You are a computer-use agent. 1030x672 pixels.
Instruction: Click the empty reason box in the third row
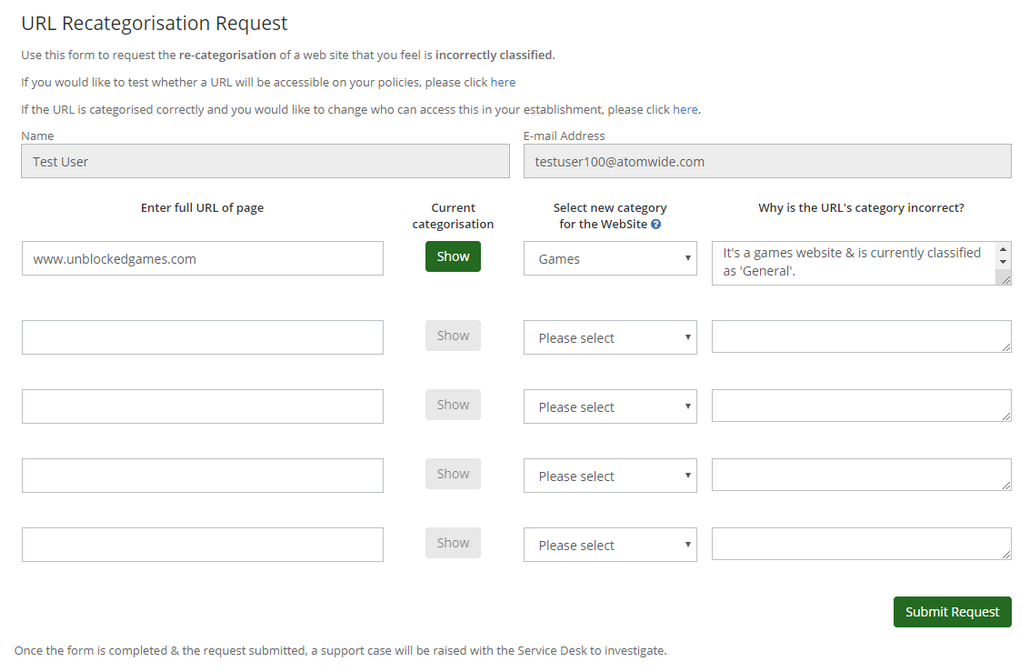click(860, 406)
